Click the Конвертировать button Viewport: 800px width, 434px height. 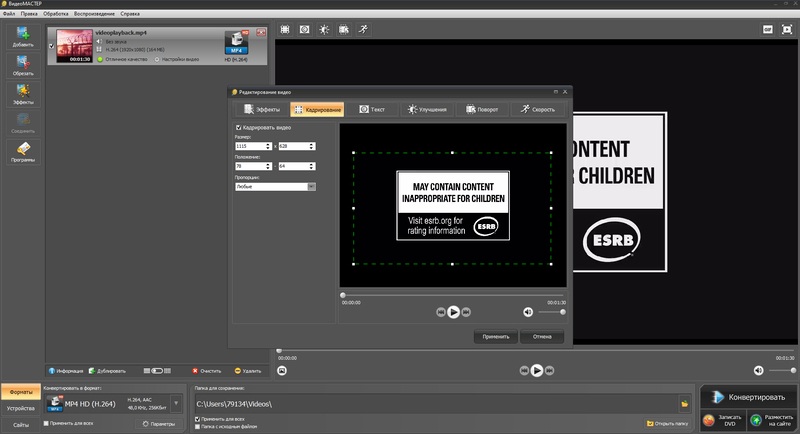748,397
